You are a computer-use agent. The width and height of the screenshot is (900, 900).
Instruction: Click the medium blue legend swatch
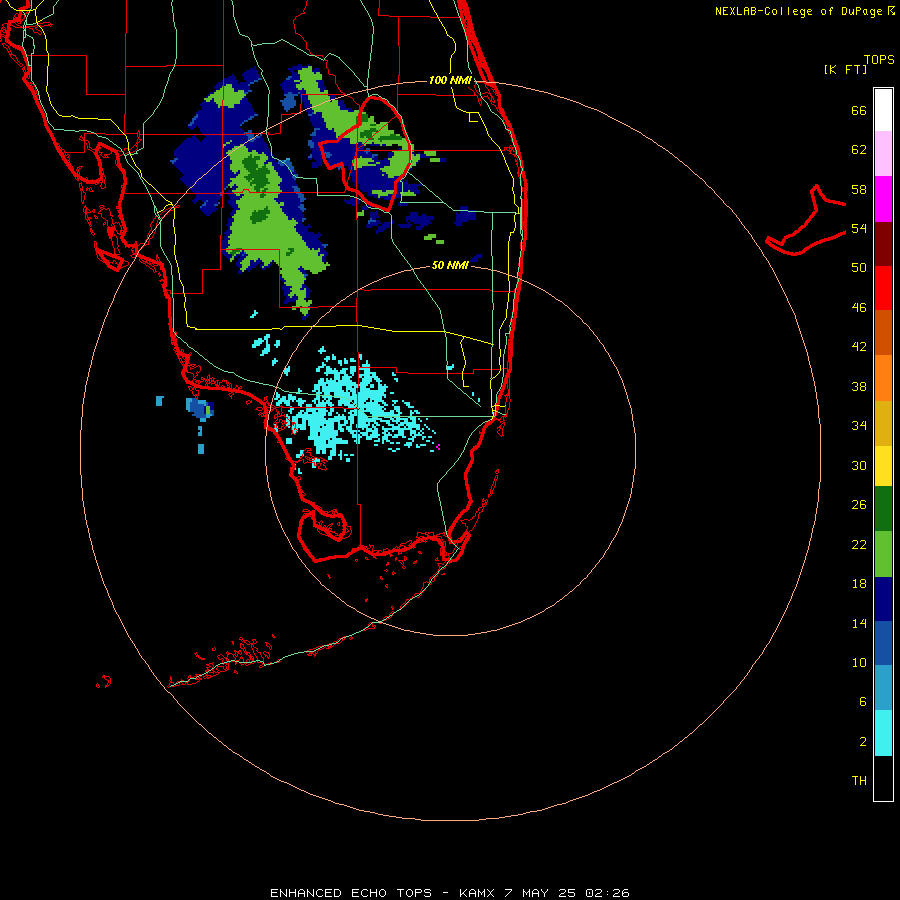(x=883, y=643)
